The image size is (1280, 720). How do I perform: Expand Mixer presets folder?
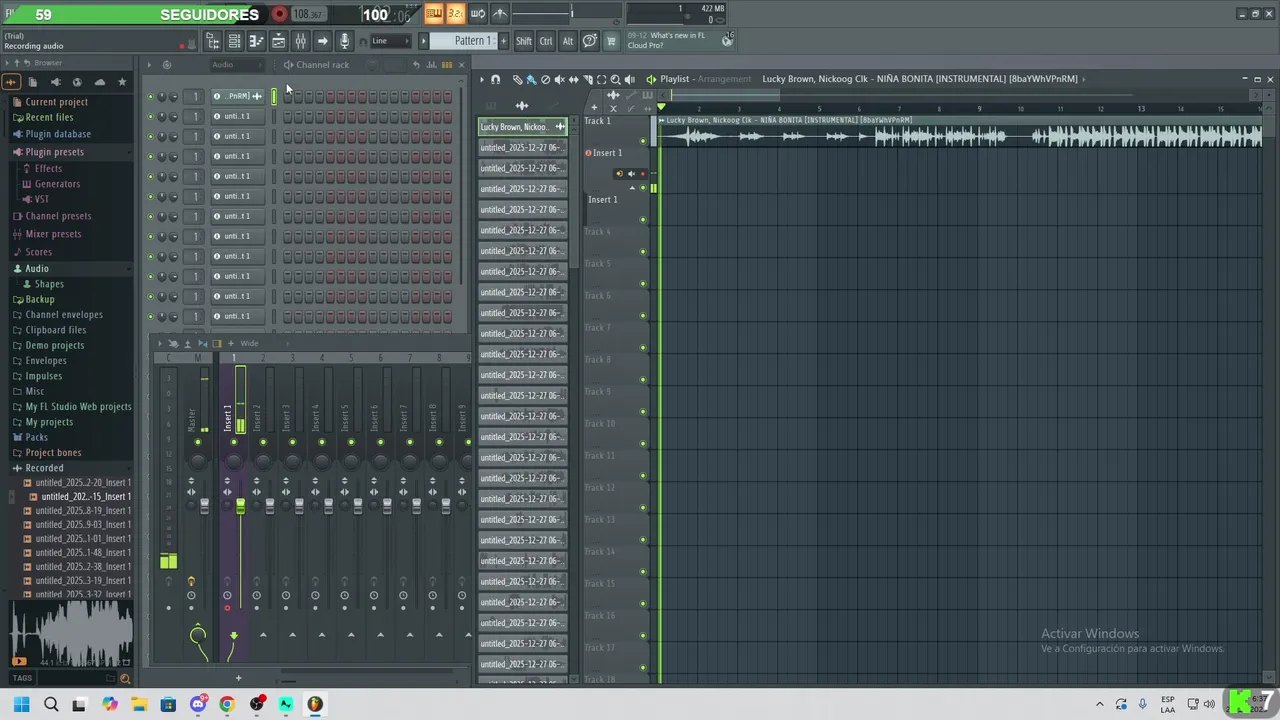53,234
